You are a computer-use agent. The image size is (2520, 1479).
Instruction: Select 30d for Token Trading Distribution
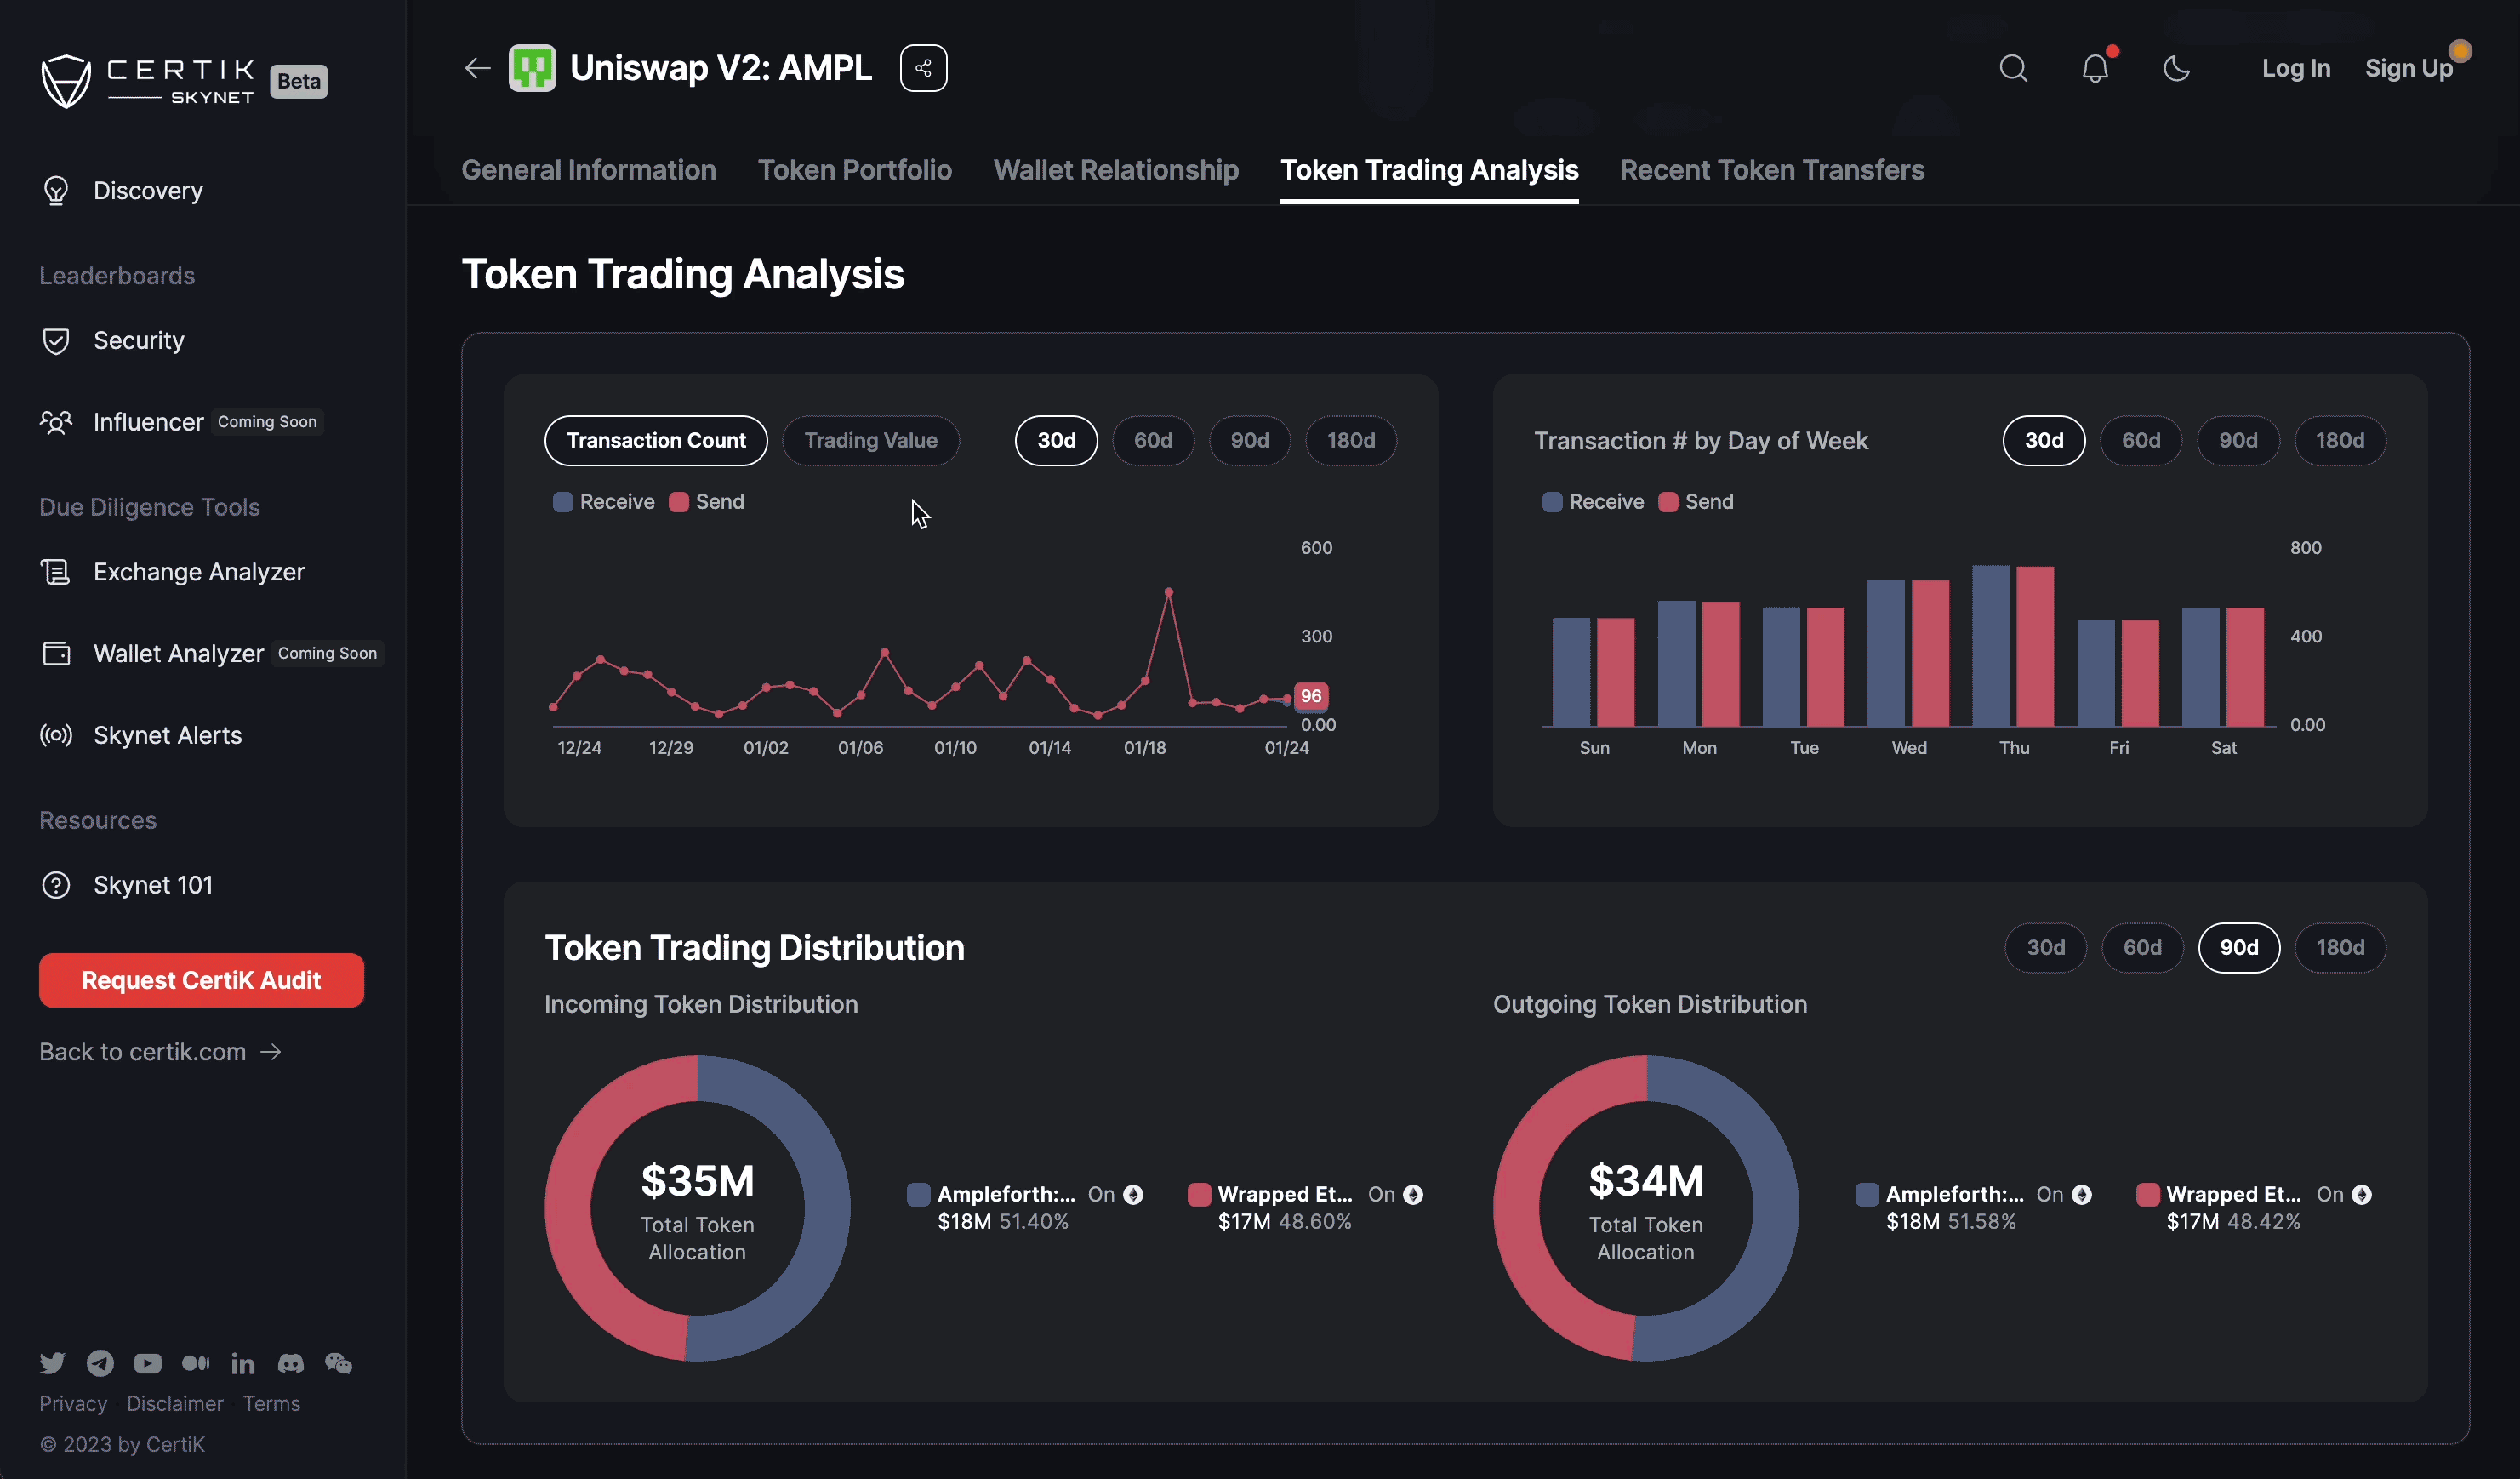coord(2045,947)
